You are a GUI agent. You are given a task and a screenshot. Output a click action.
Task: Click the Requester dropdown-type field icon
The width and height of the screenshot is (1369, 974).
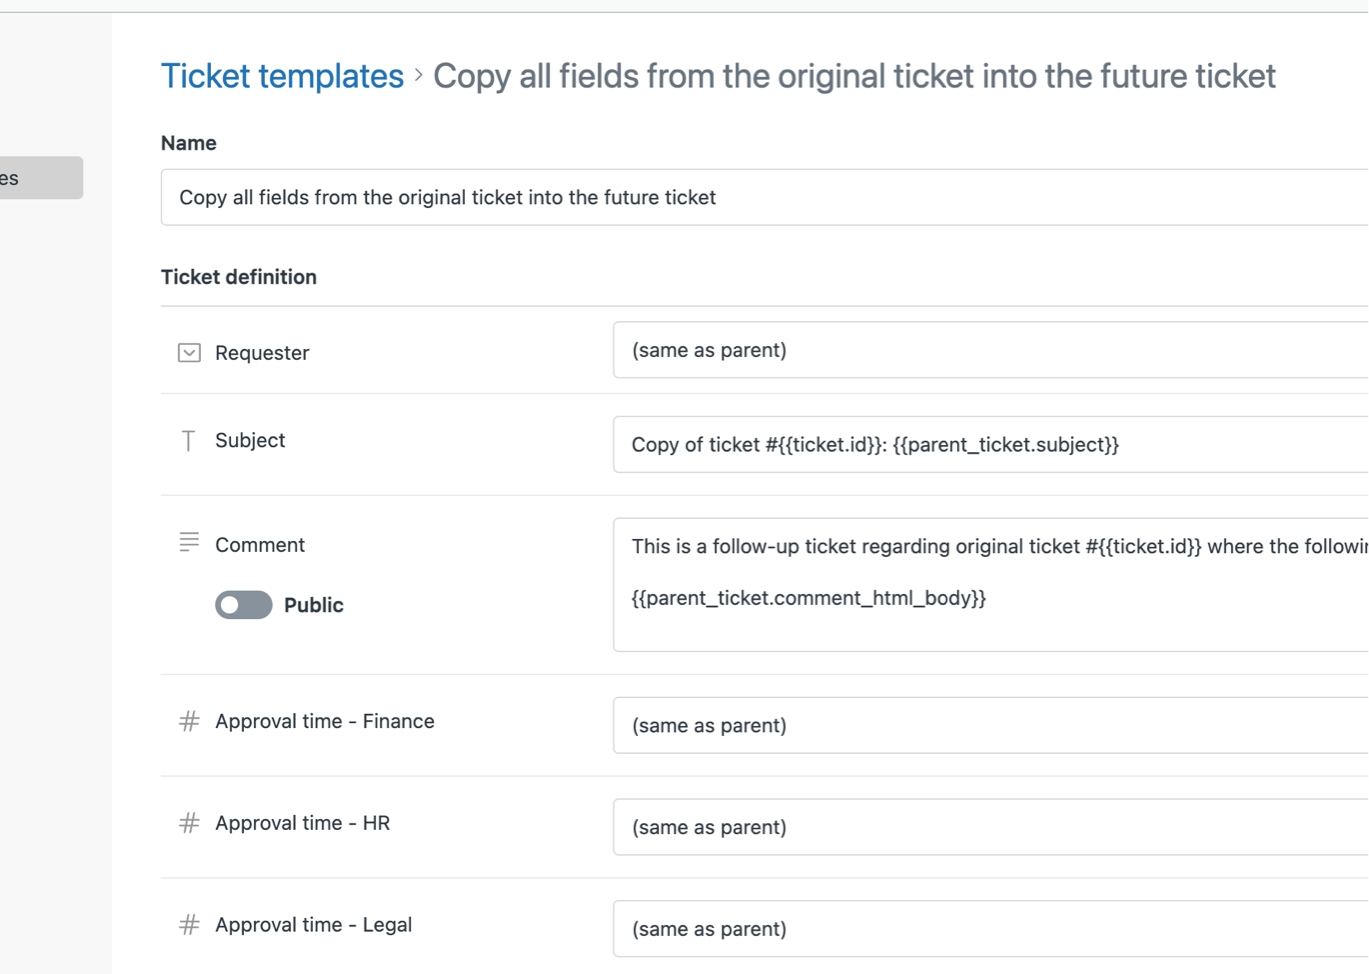coord(189,353)
